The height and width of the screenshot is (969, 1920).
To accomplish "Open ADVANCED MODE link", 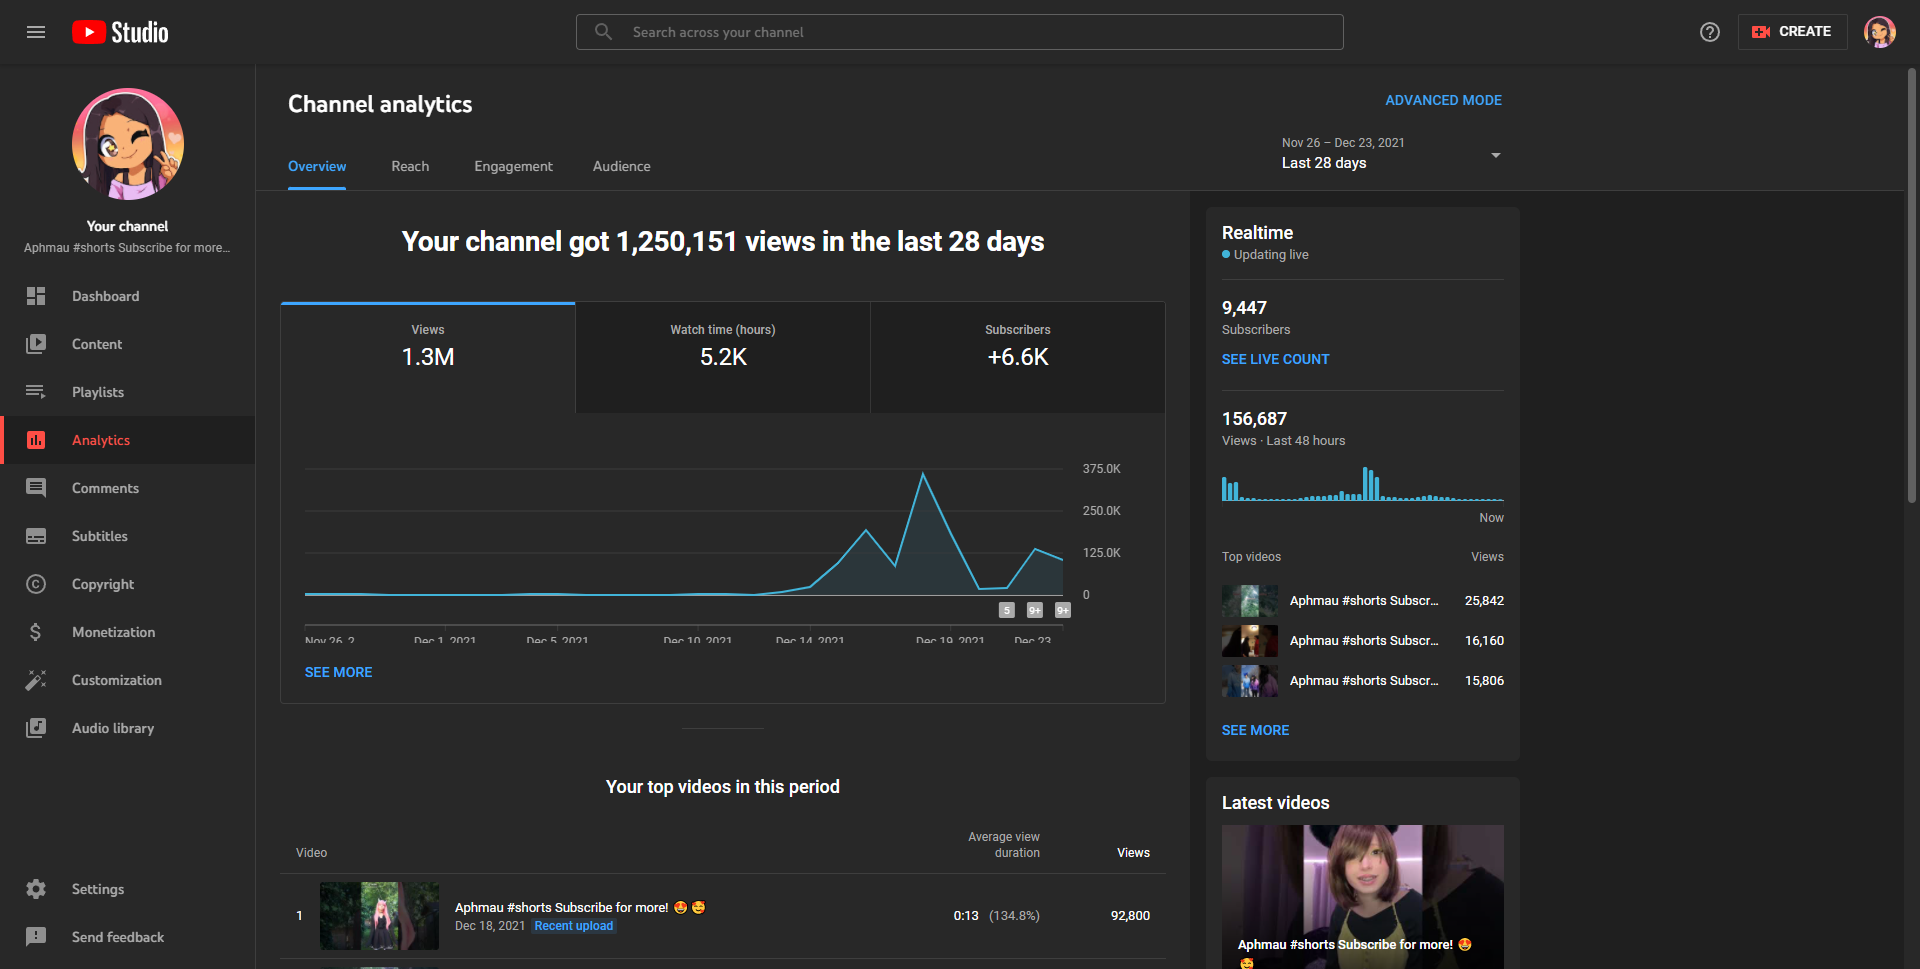I will [1443, 100].
